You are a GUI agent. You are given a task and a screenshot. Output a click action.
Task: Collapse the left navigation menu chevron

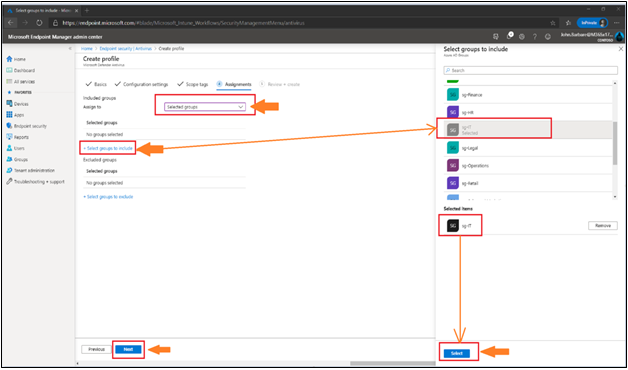[70, 48]
